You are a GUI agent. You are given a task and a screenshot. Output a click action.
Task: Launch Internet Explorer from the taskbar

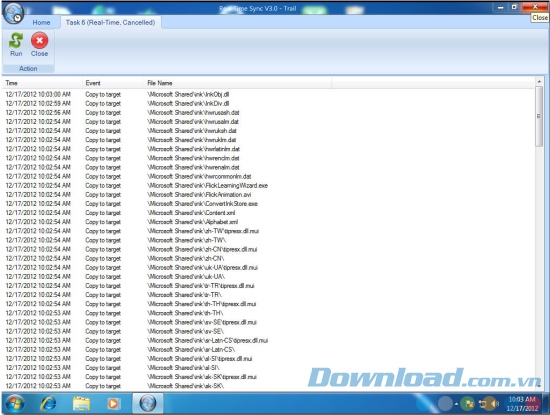pos(48,403)
